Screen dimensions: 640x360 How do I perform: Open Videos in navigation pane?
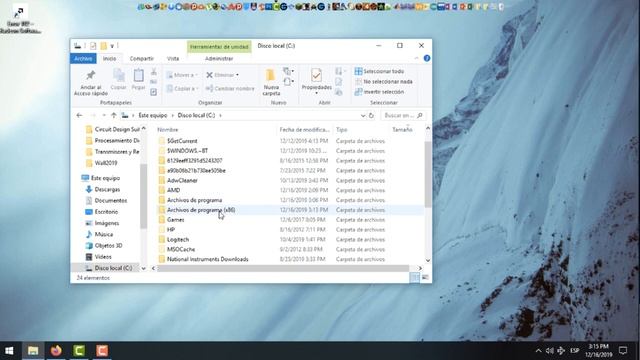pos(103,257)
